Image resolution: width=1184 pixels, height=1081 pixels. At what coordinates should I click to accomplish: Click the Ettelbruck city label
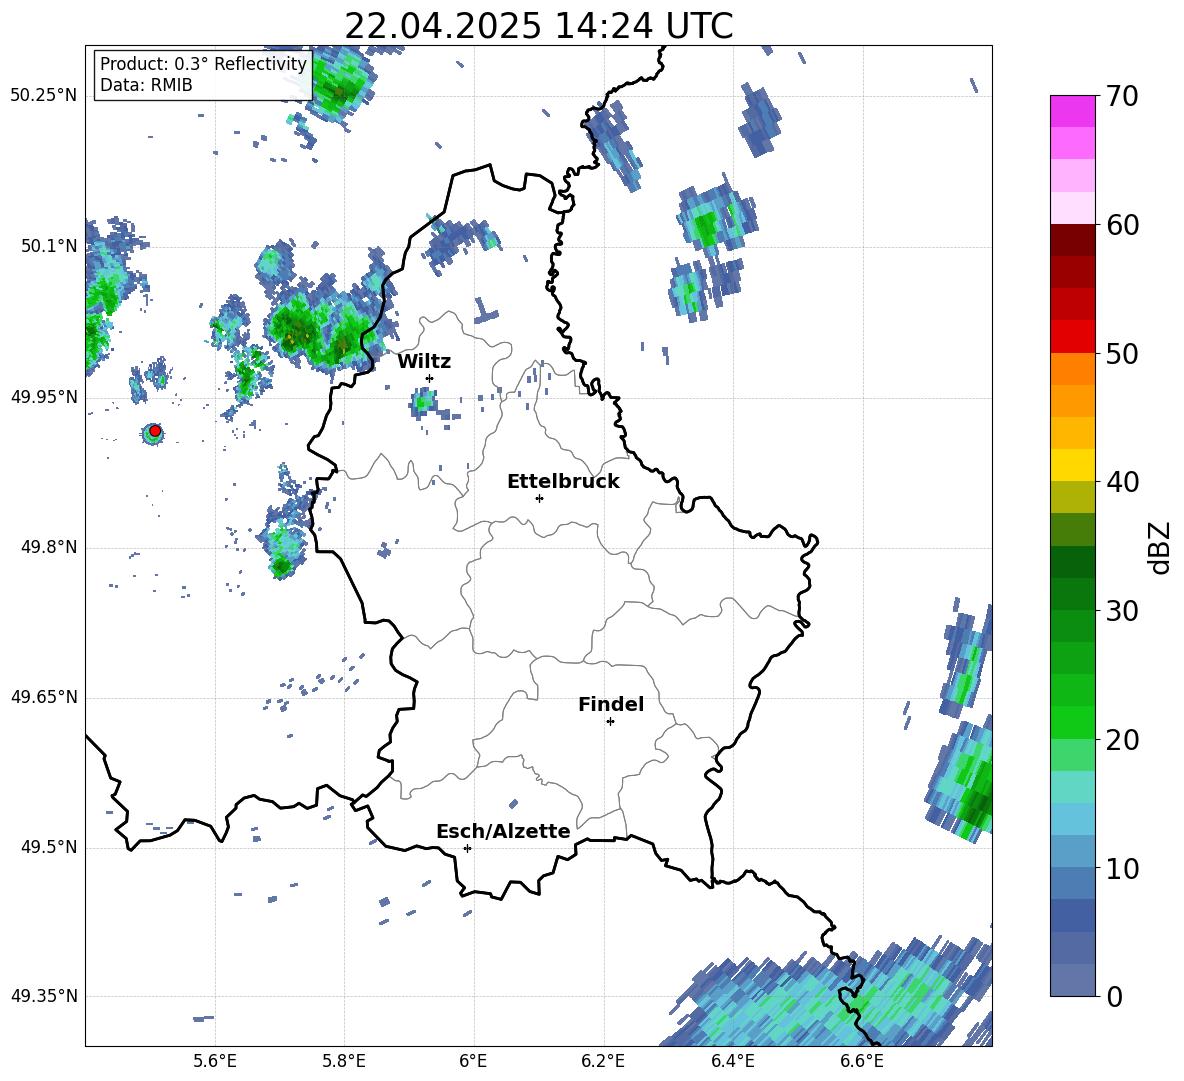pyautogui.click(x=563, y=482)
